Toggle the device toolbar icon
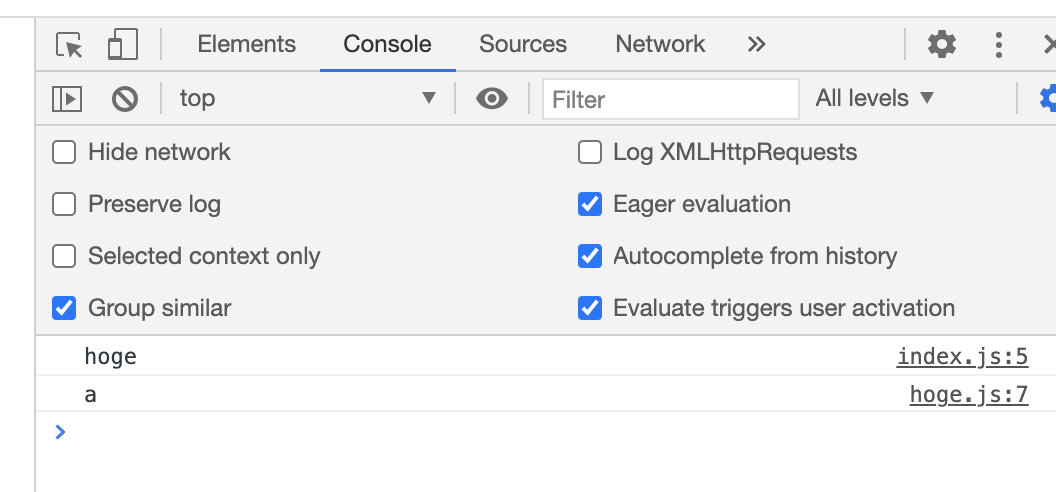1056x492 pixels. (122, 45)
